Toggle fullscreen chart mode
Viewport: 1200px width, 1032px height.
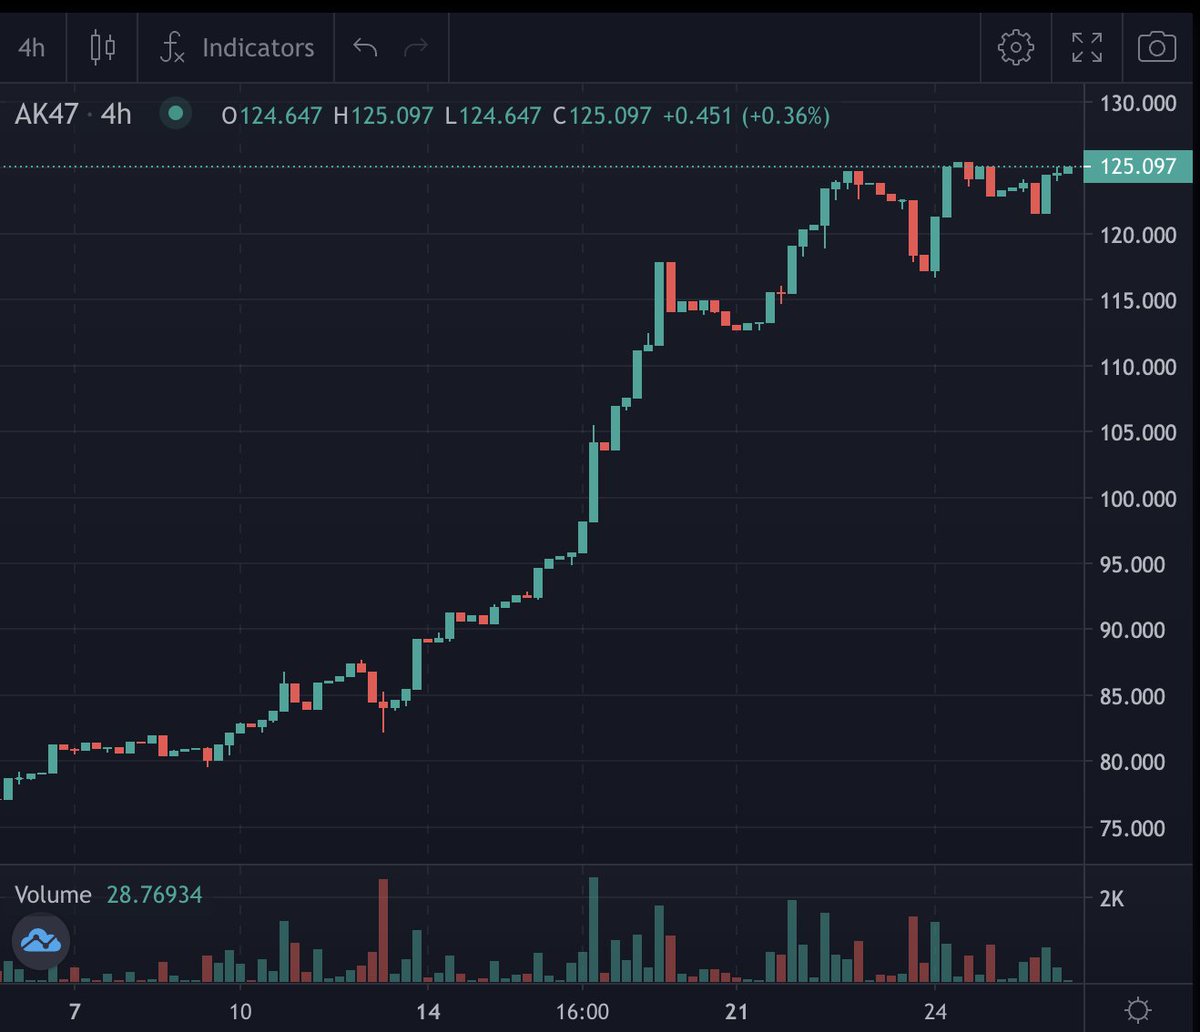1087,47
